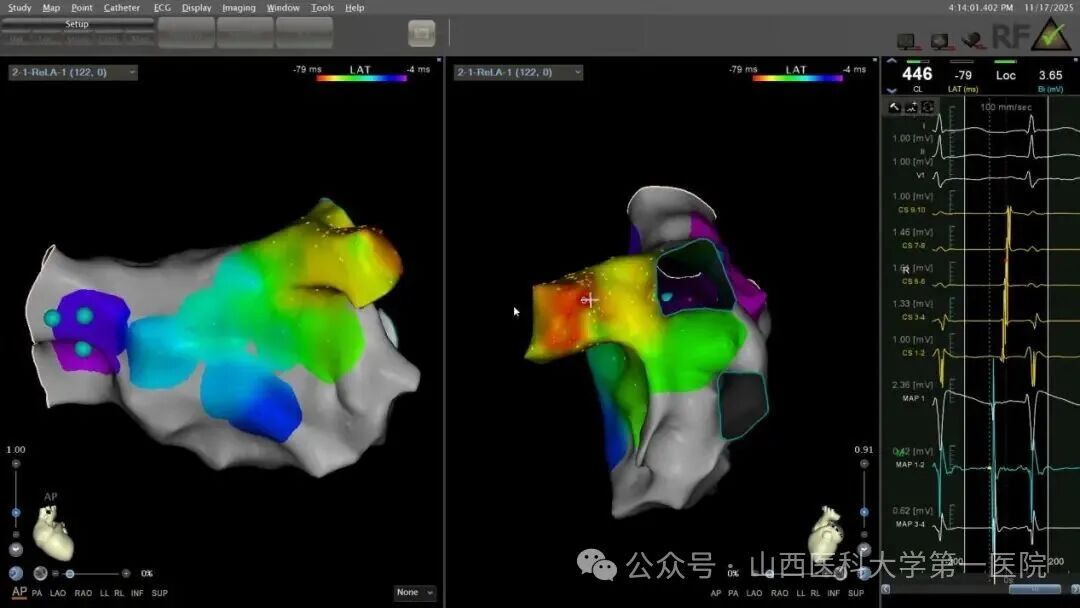This screenshot has height=608, width=1080.
Task: Open left map selector 2-1-ReLA-1 dropdown
Action: tap(73, 72)
